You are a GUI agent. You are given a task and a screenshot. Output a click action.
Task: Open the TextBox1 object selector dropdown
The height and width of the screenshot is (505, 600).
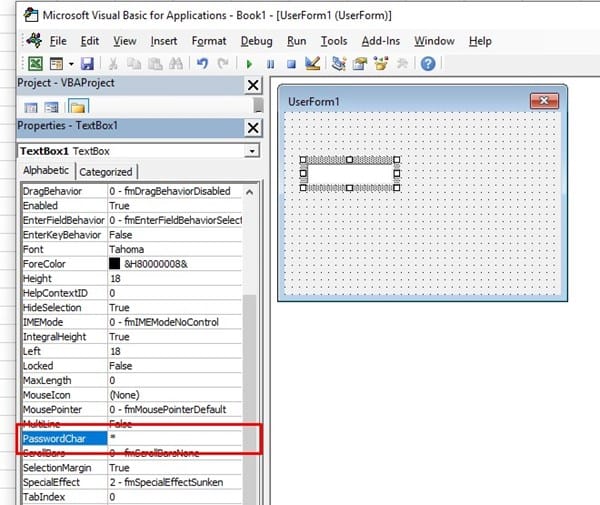coord(252,151)
